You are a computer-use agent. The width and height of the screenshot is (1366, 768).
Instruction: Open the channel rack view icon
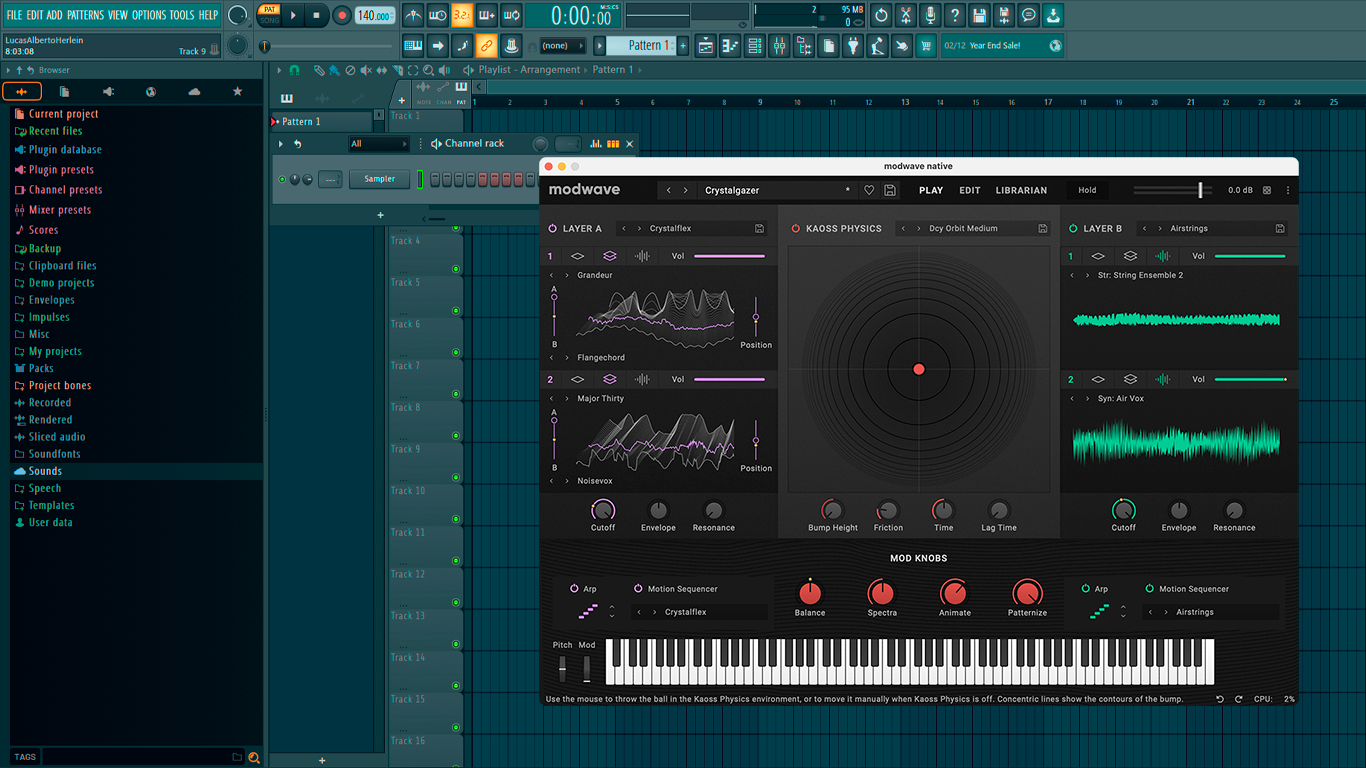pyautogui.click(x=754, y=46)
